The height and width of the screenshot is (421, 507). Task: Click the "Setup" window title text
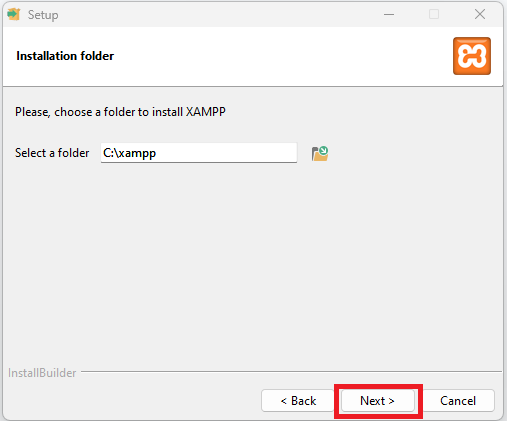click(x=43, y=15)
